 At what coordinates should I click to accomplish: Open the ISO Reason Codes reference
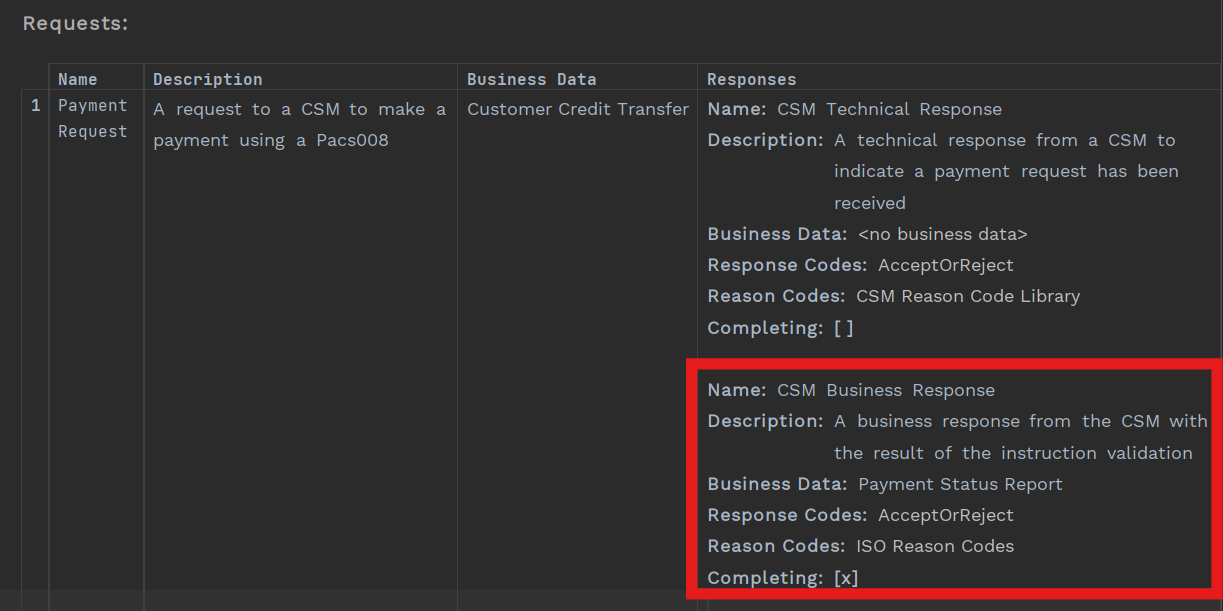(x=935, y=546)
